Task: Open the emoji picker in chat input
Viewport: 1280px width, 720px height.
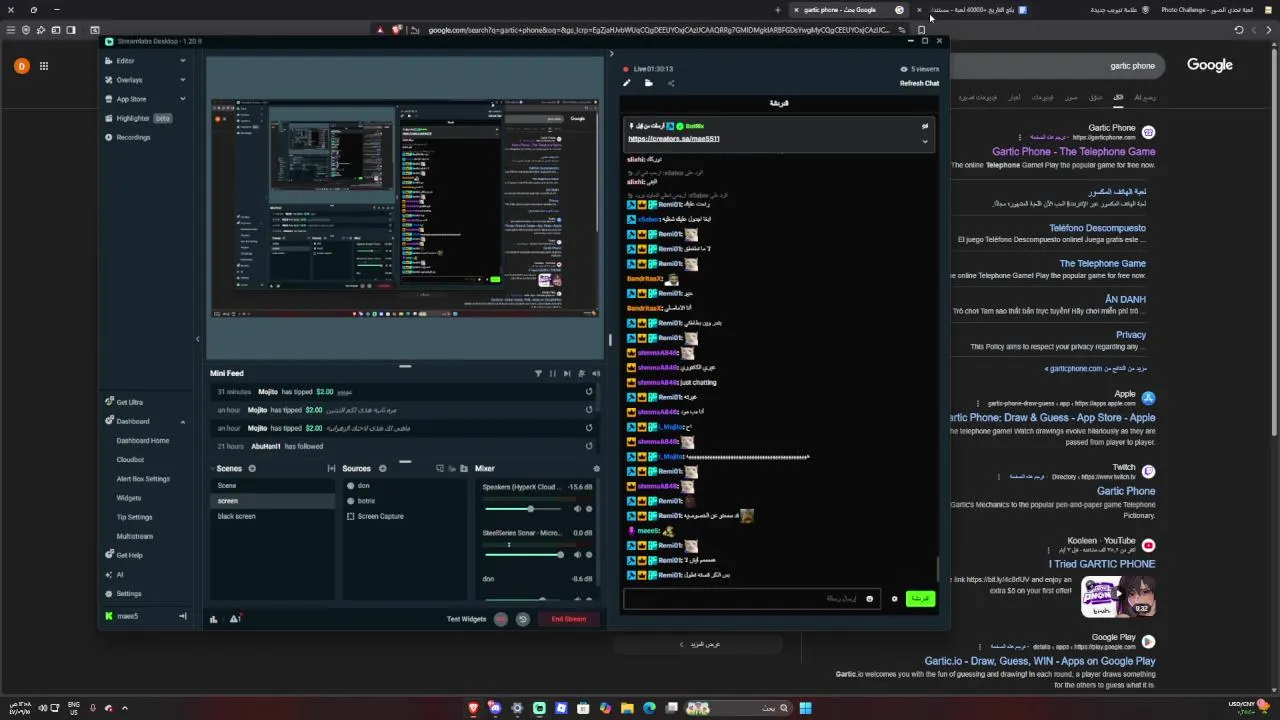Action: point(869,599)
